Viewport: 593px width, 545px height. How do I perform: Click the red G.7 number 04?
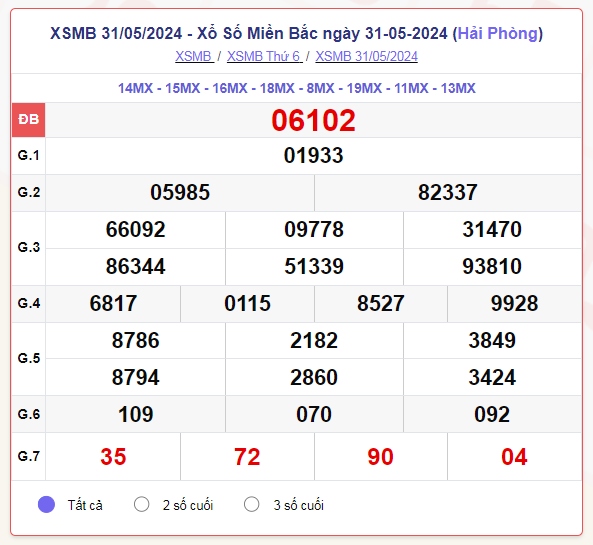click(514, 456)
